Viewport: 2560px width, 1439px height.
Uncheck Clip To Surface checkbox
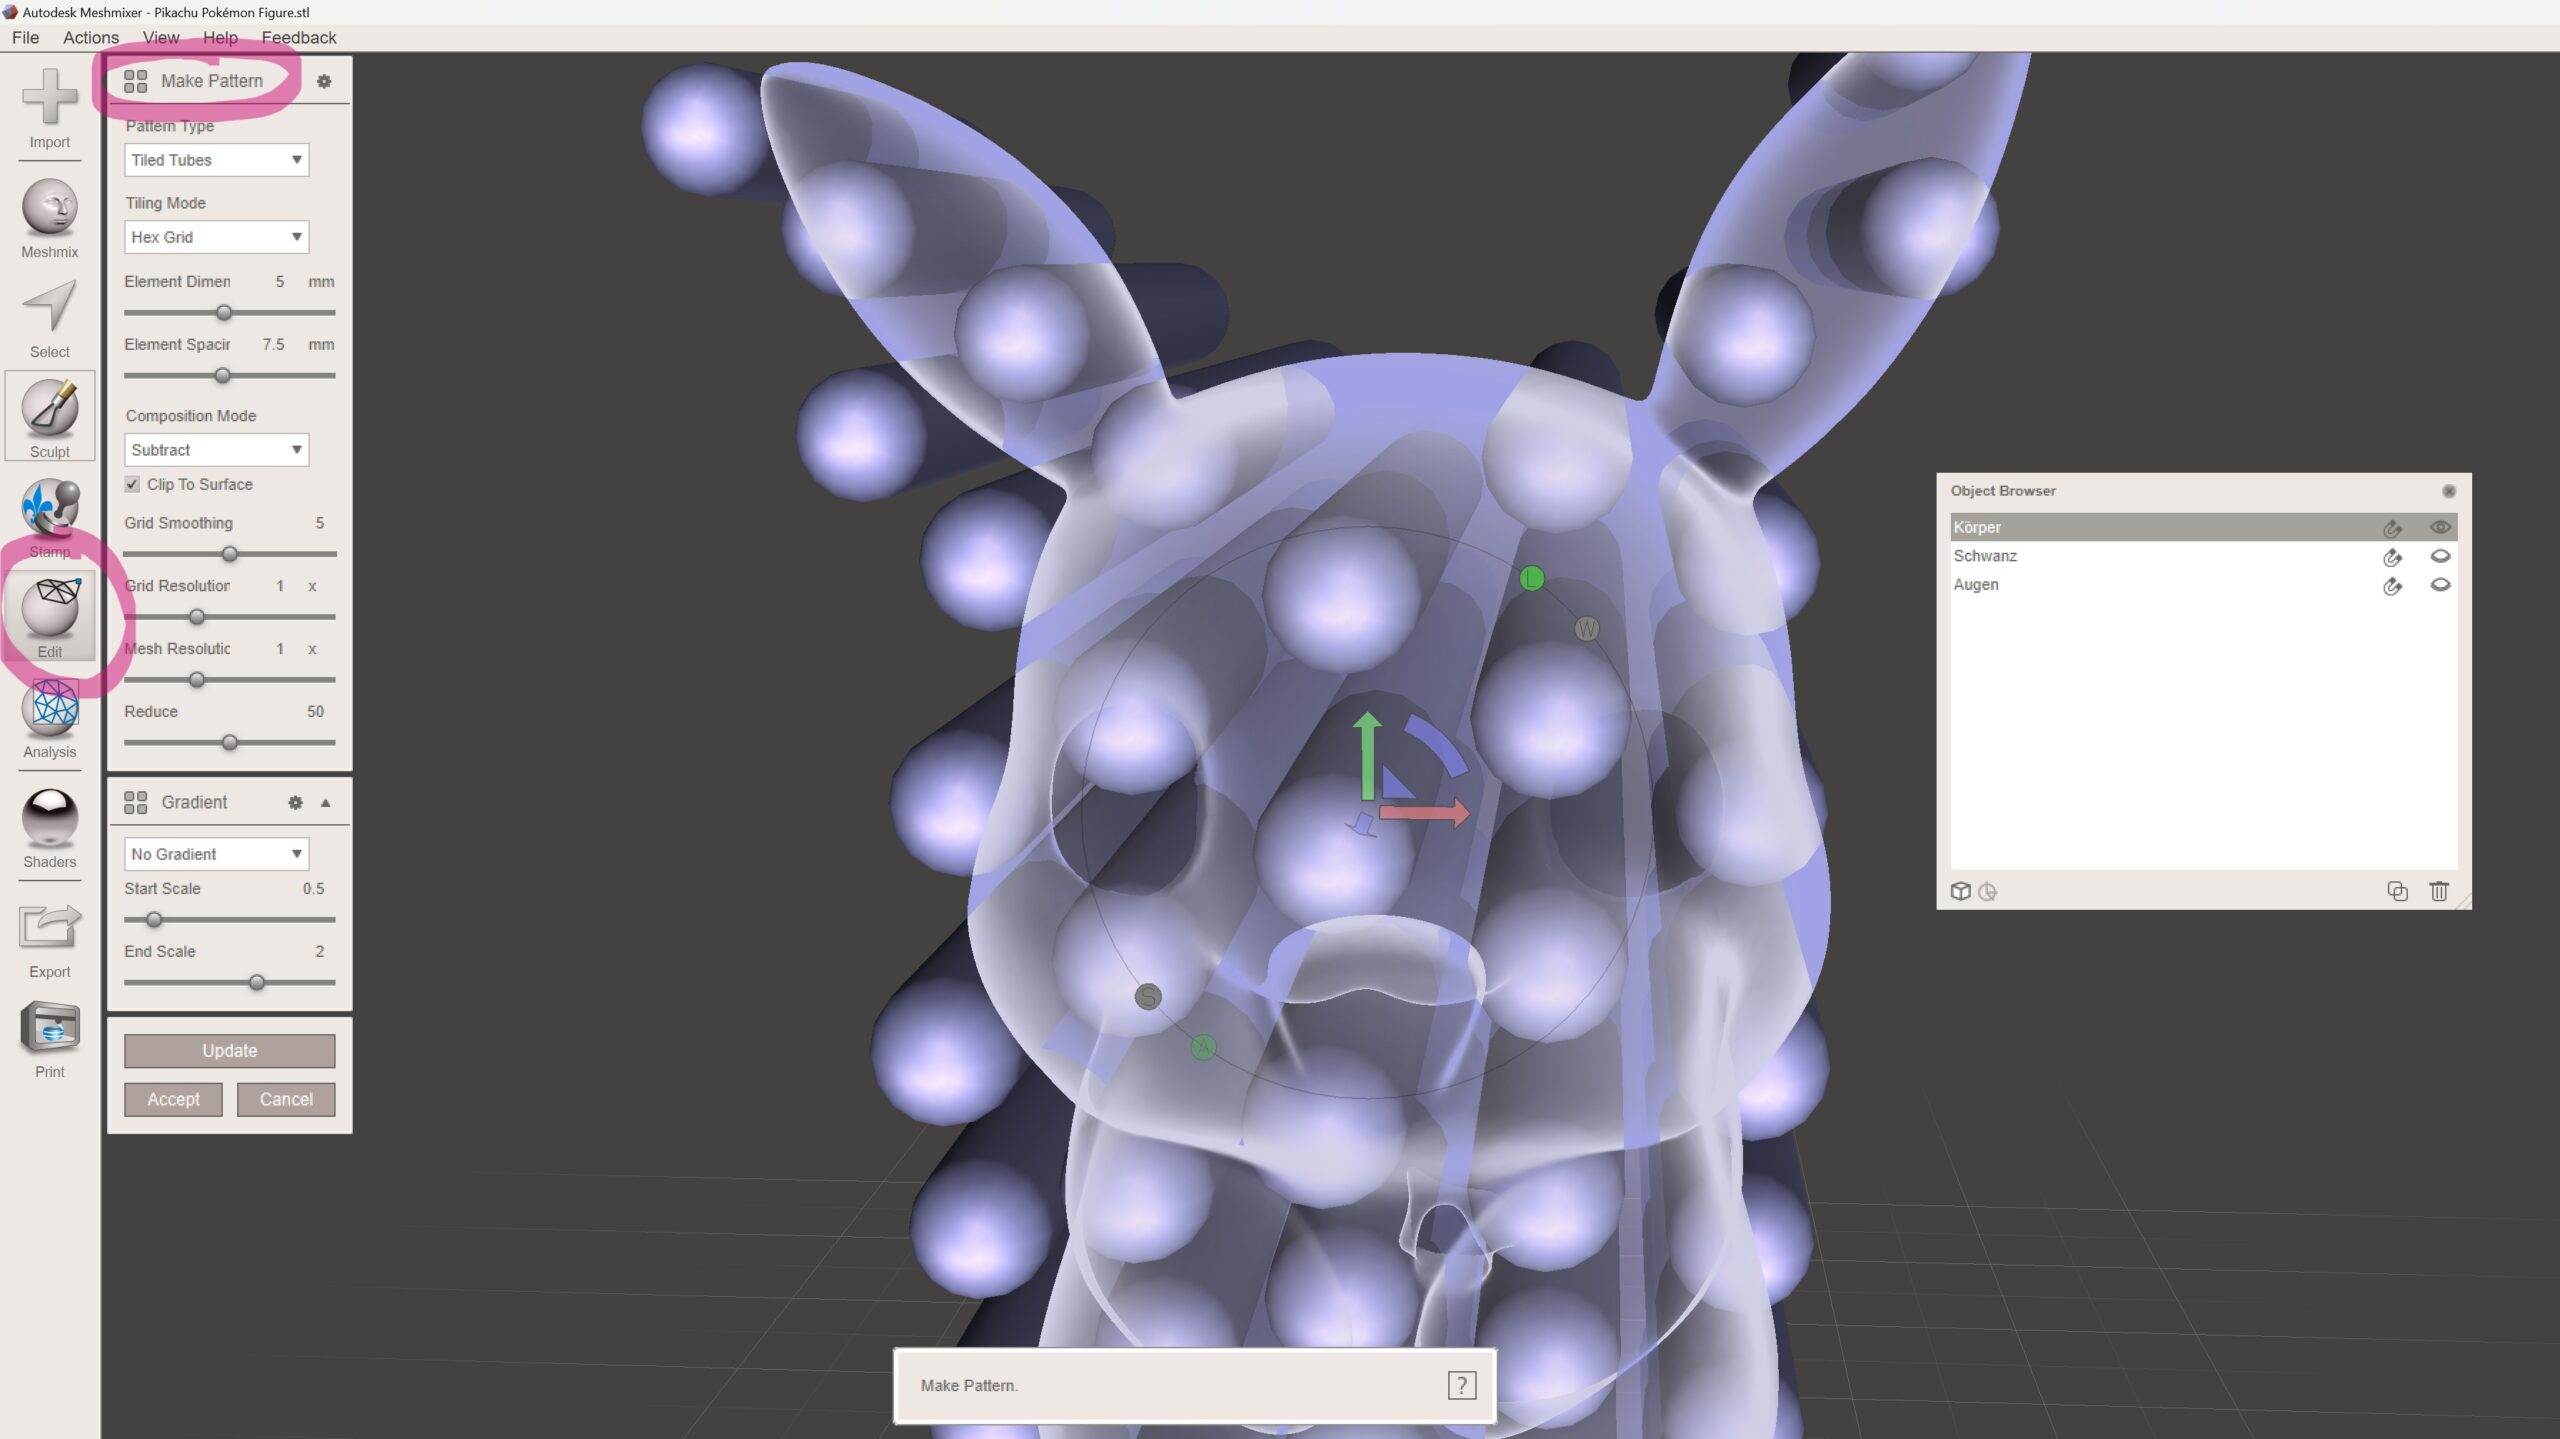coord(132,484)
